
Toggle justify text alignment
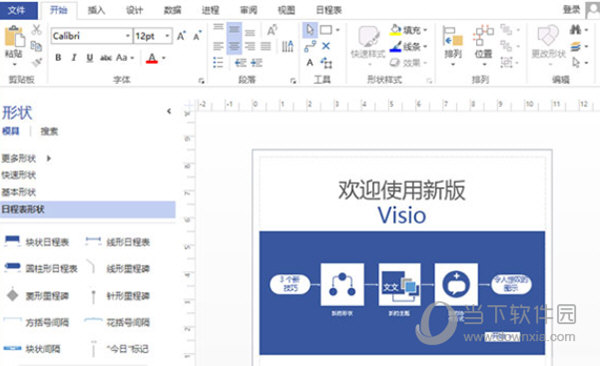click(266, 47)
